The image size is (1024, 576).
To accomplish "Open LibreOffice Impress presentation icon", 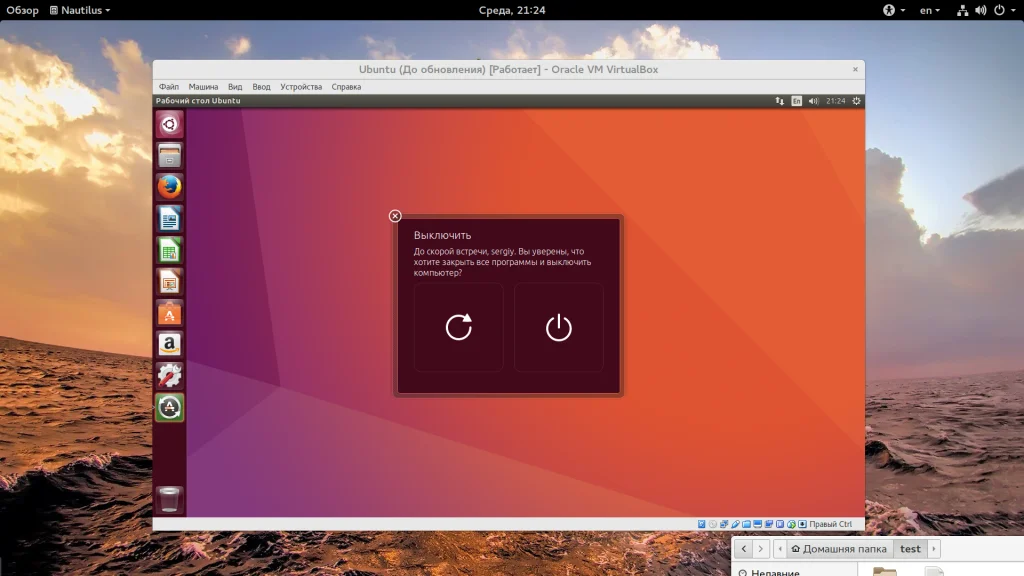I will (x=170, y=282).
